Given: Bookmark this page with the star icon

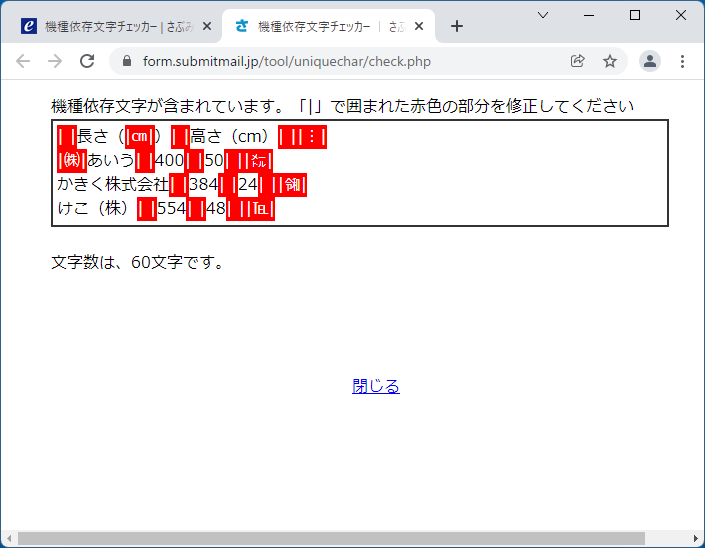Looking at the screenshot, I should [610, 61].
